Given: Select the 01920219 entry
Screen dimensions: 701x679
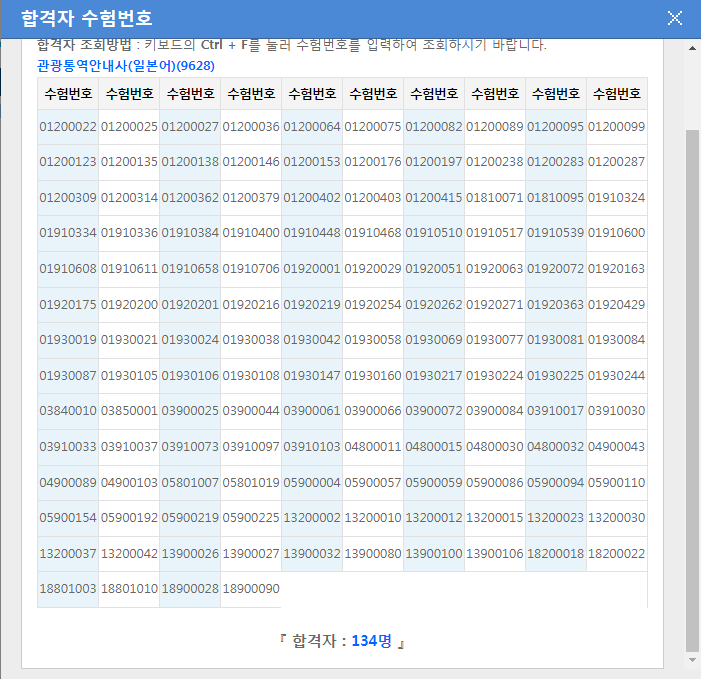Looking at the screenshot, I should point(312,304).
